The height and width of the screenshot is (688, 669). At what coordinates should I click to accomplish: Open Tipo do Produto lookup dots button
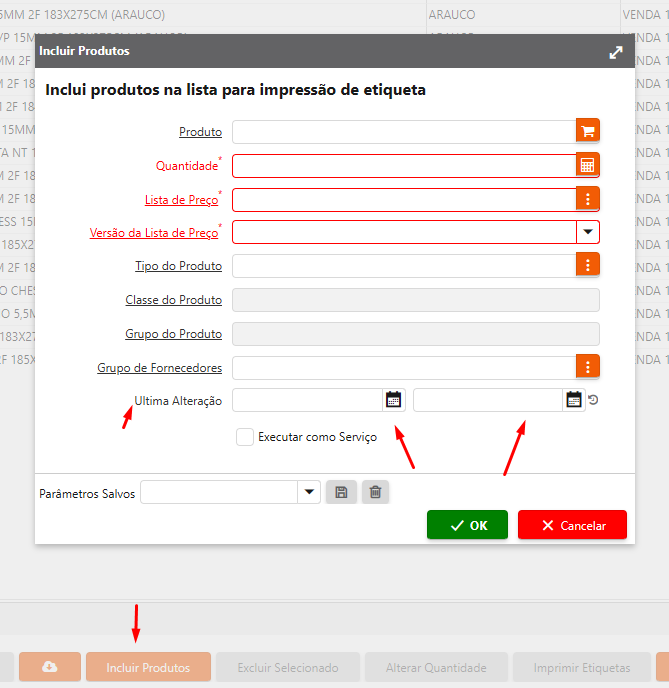587,265
